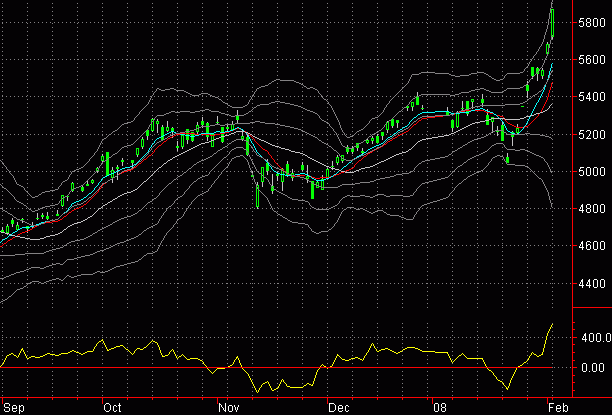
Task: Click the 400.0 indicator axis label
Action: click(596, 338)
